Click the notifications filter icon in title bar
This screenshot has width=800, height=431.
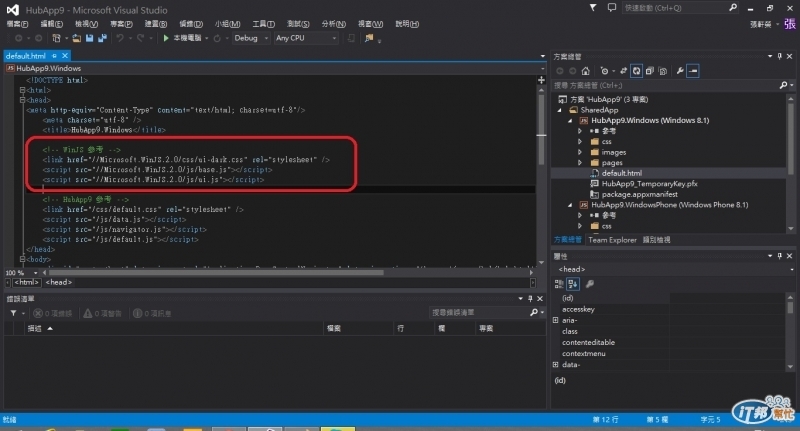tap(593, 8)
